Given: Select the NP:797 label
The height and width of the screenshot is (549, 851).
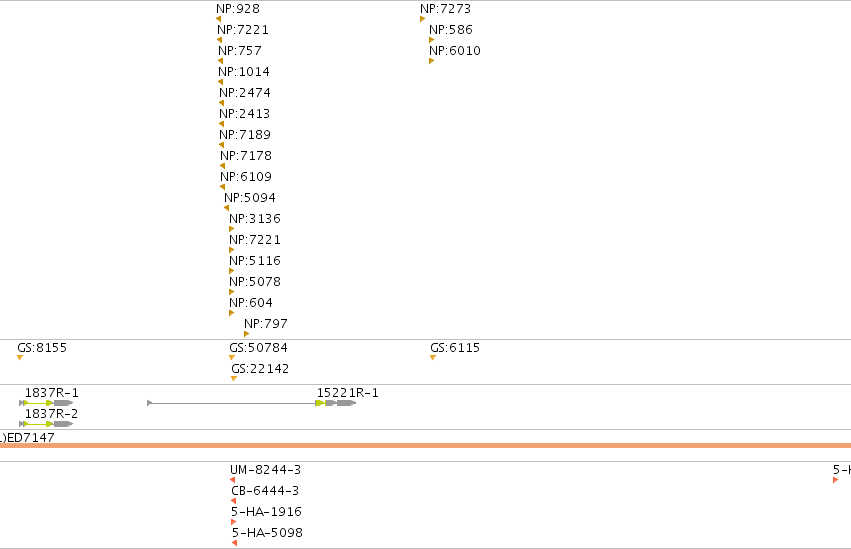Looking at the screenshot, I should [266, 324].
